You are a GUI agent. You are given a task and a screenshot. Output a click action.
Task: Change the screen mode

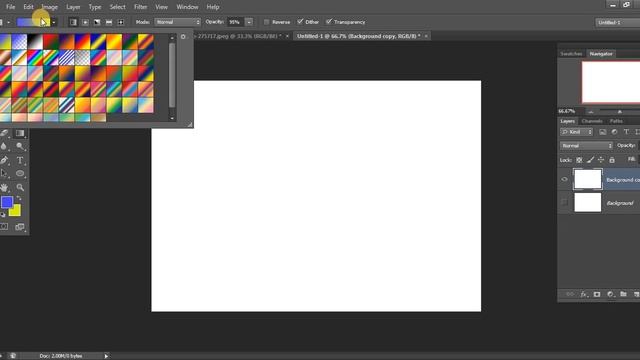pyautogui.click(x=20, y=227)
